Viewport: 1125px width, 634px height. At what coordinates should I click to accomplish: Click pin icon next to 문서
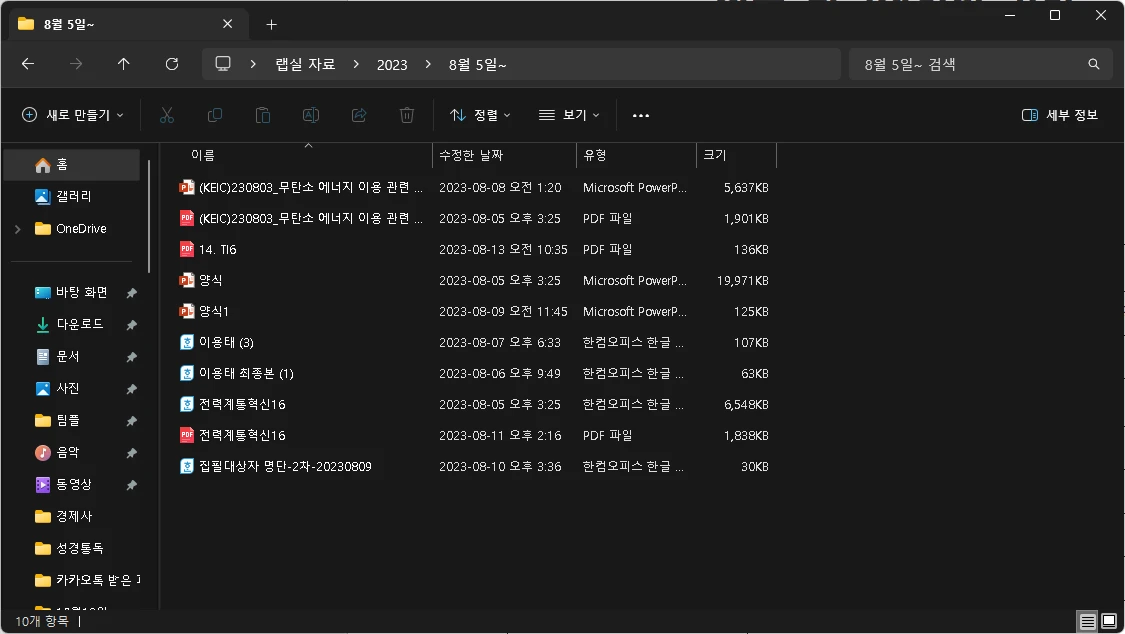pos(131,357)
